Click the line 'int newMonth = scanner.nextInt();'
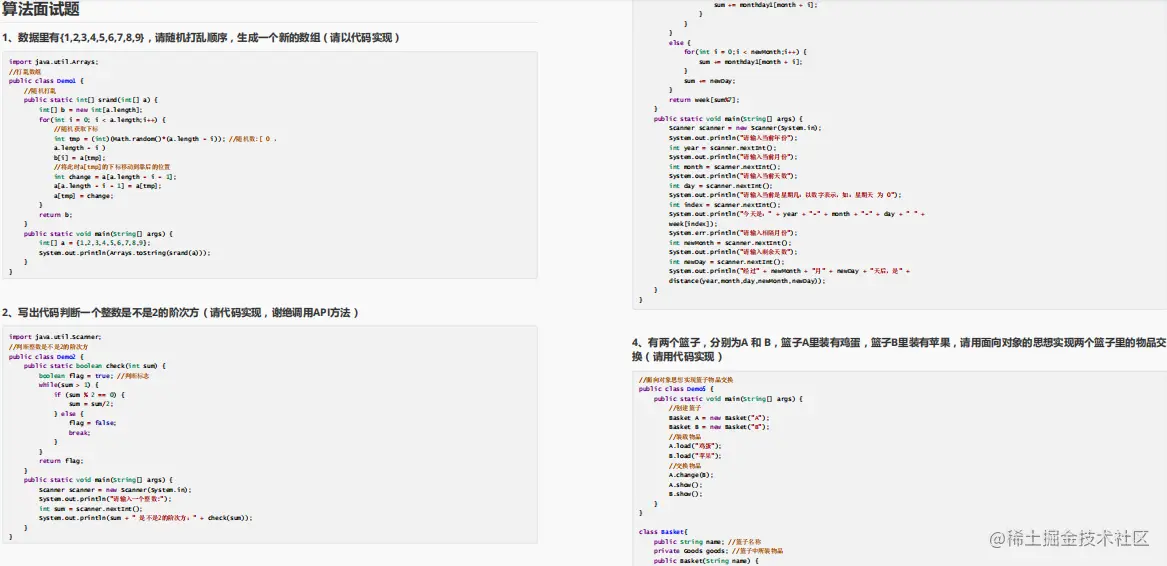 coord(730,243)
